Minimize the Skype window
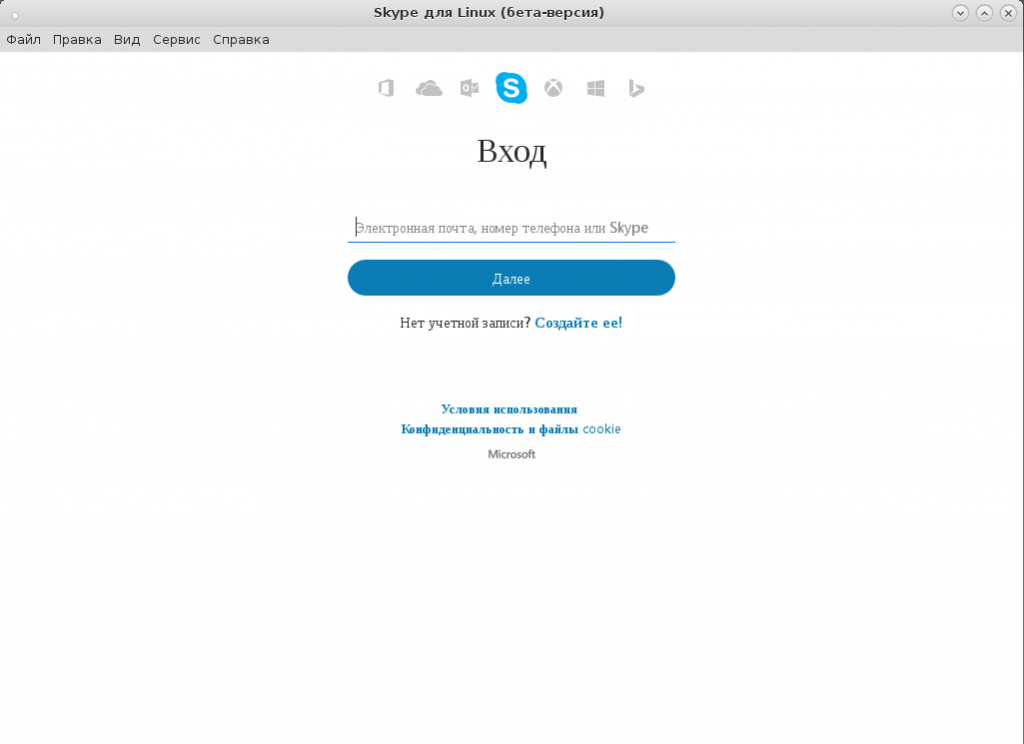This screenshot has height=744, width=1024. point(960,13)
